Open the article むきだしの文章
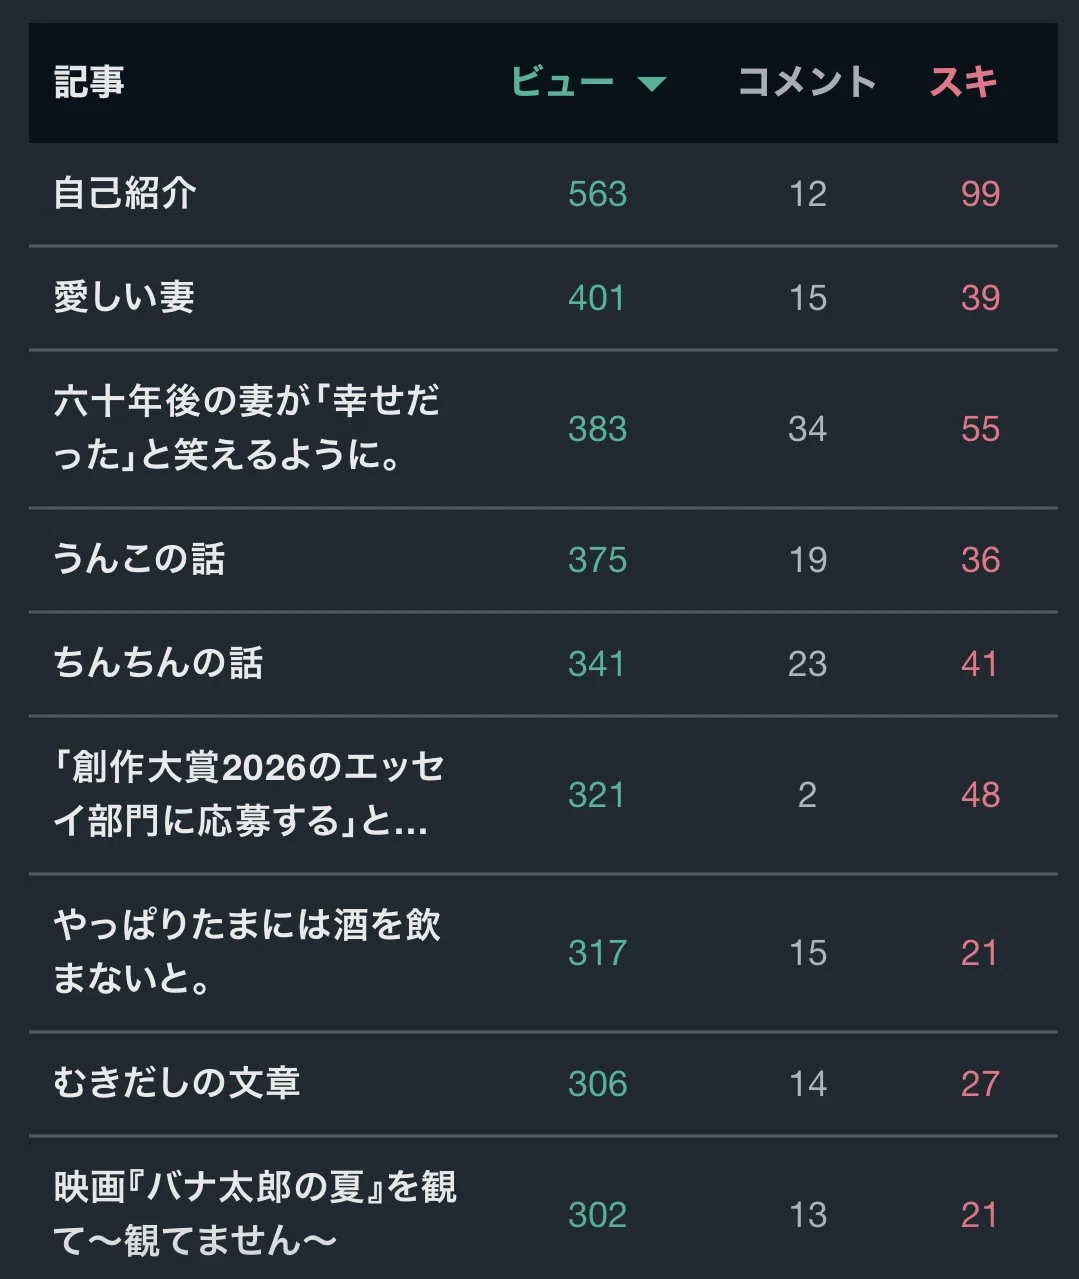Viewport: 1079px width, 1279px height. [177, 1083]
